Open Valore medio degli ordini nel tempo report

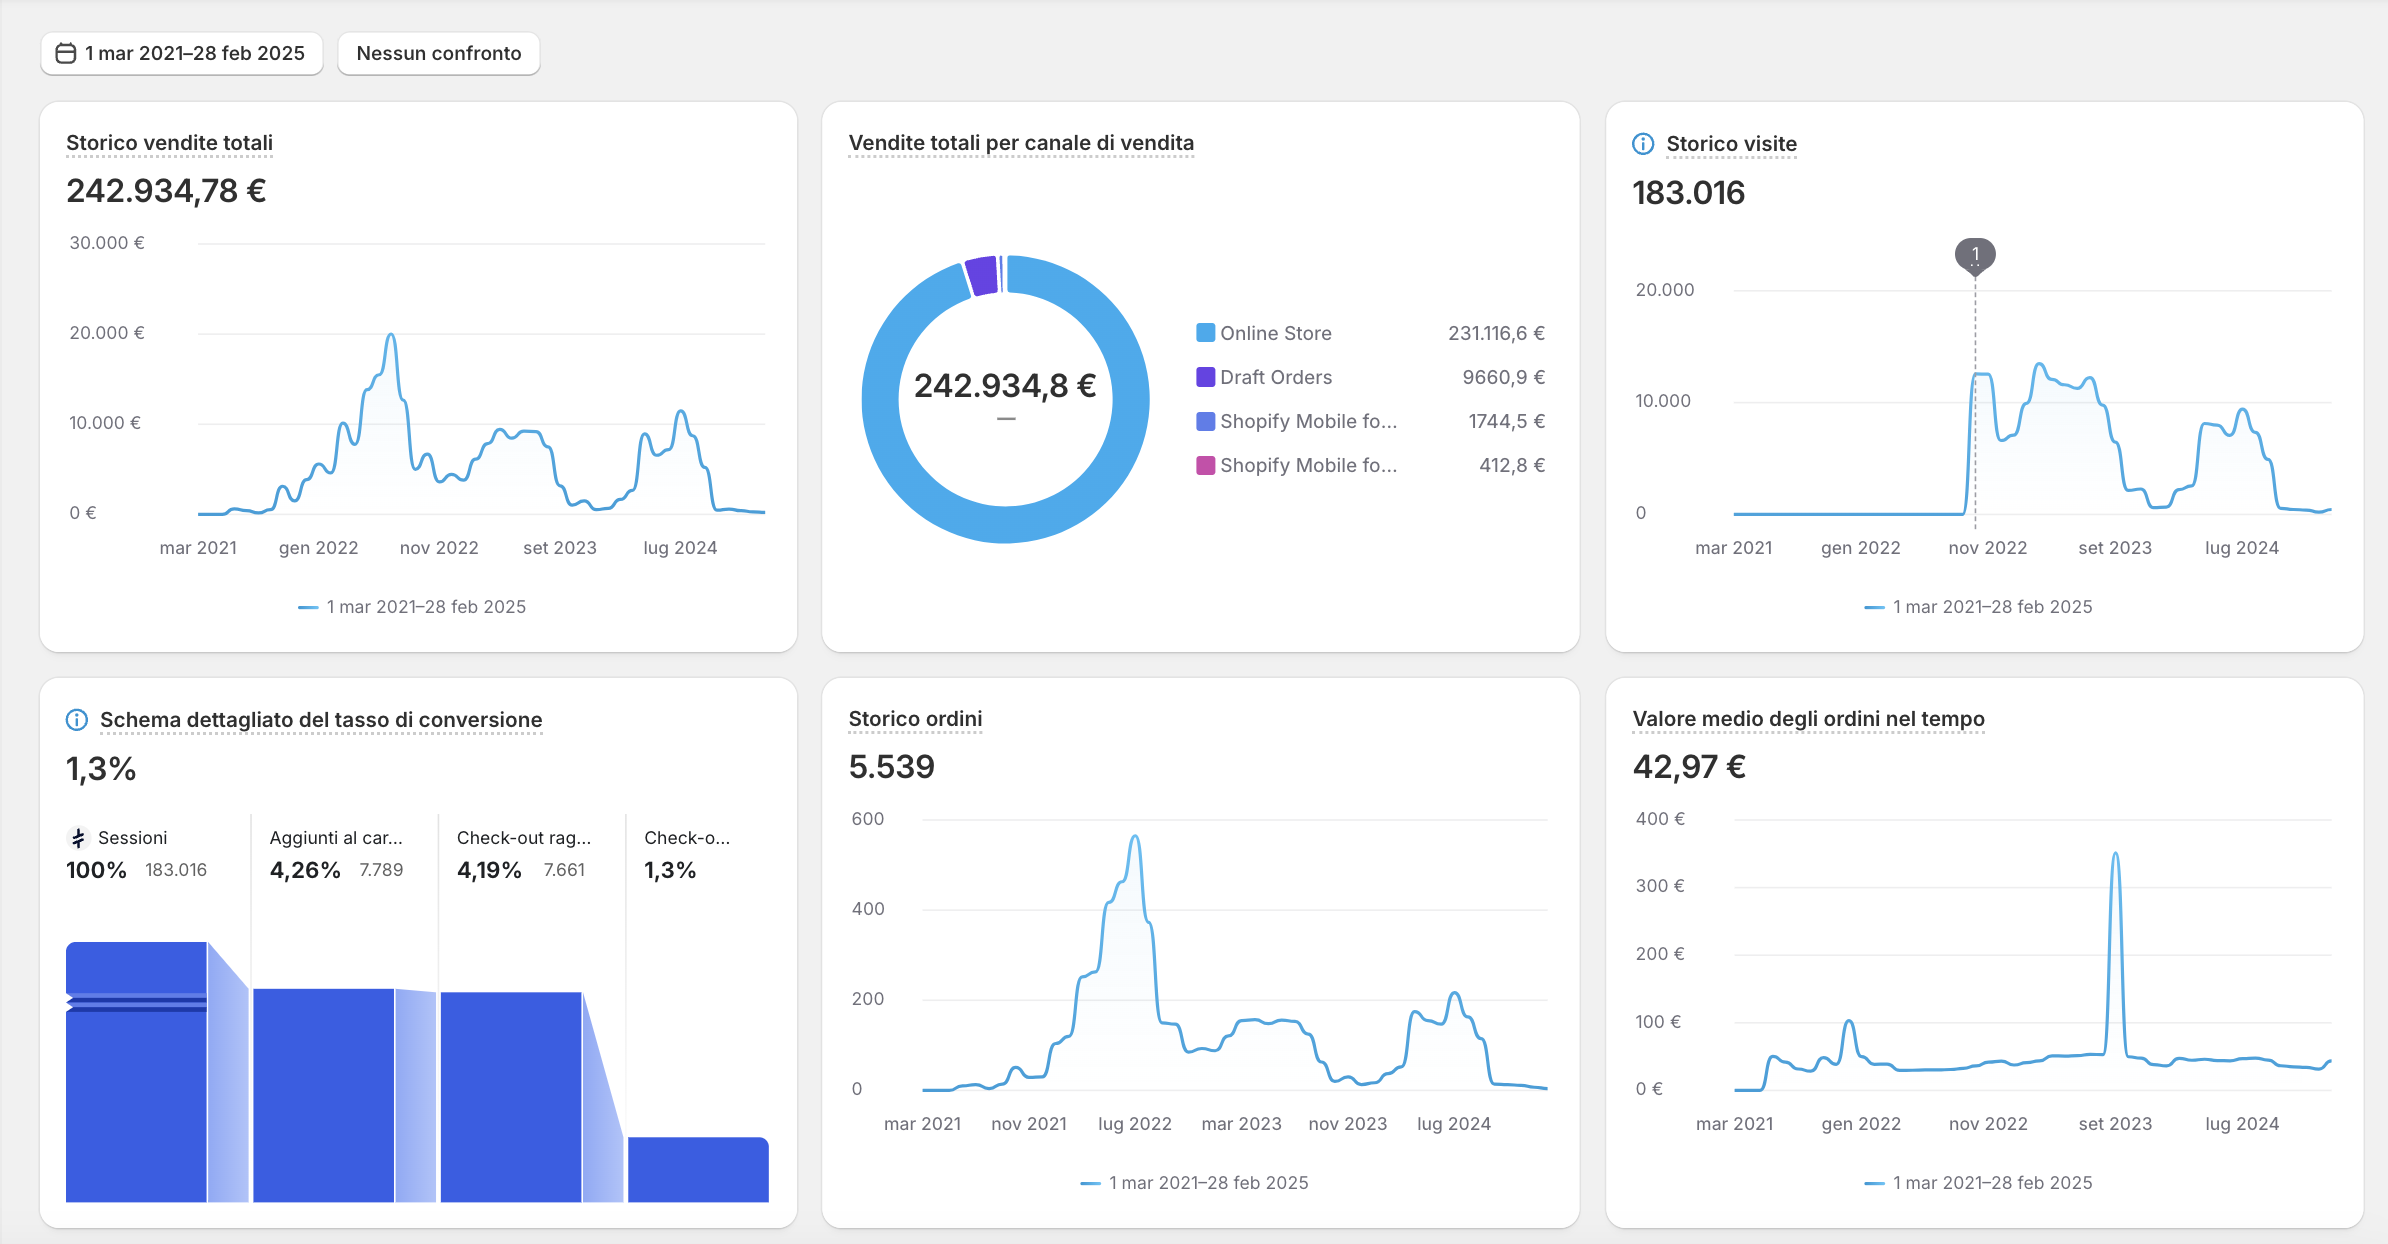1808,719
